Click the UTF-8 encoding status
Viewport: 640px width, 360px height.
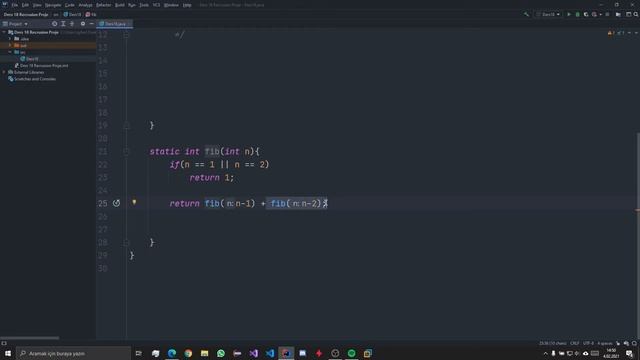588,343
